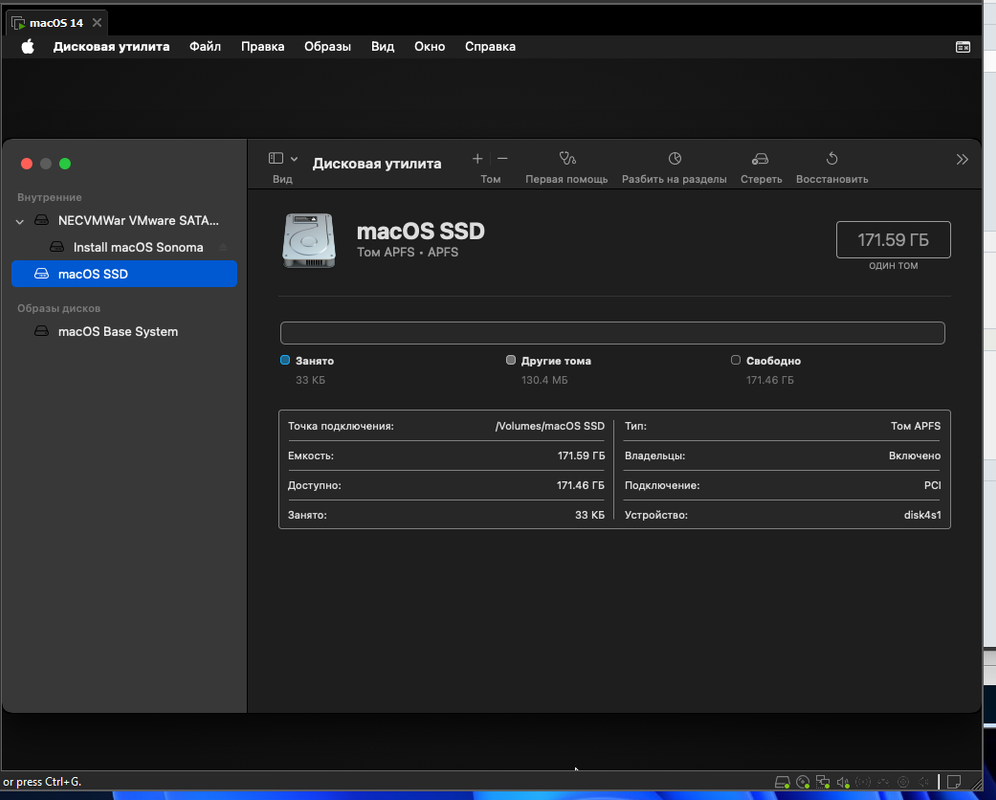This screenshot has height=800, width=996.
Task: Click the Восстановить toolbar label
Action: point(832,179)
